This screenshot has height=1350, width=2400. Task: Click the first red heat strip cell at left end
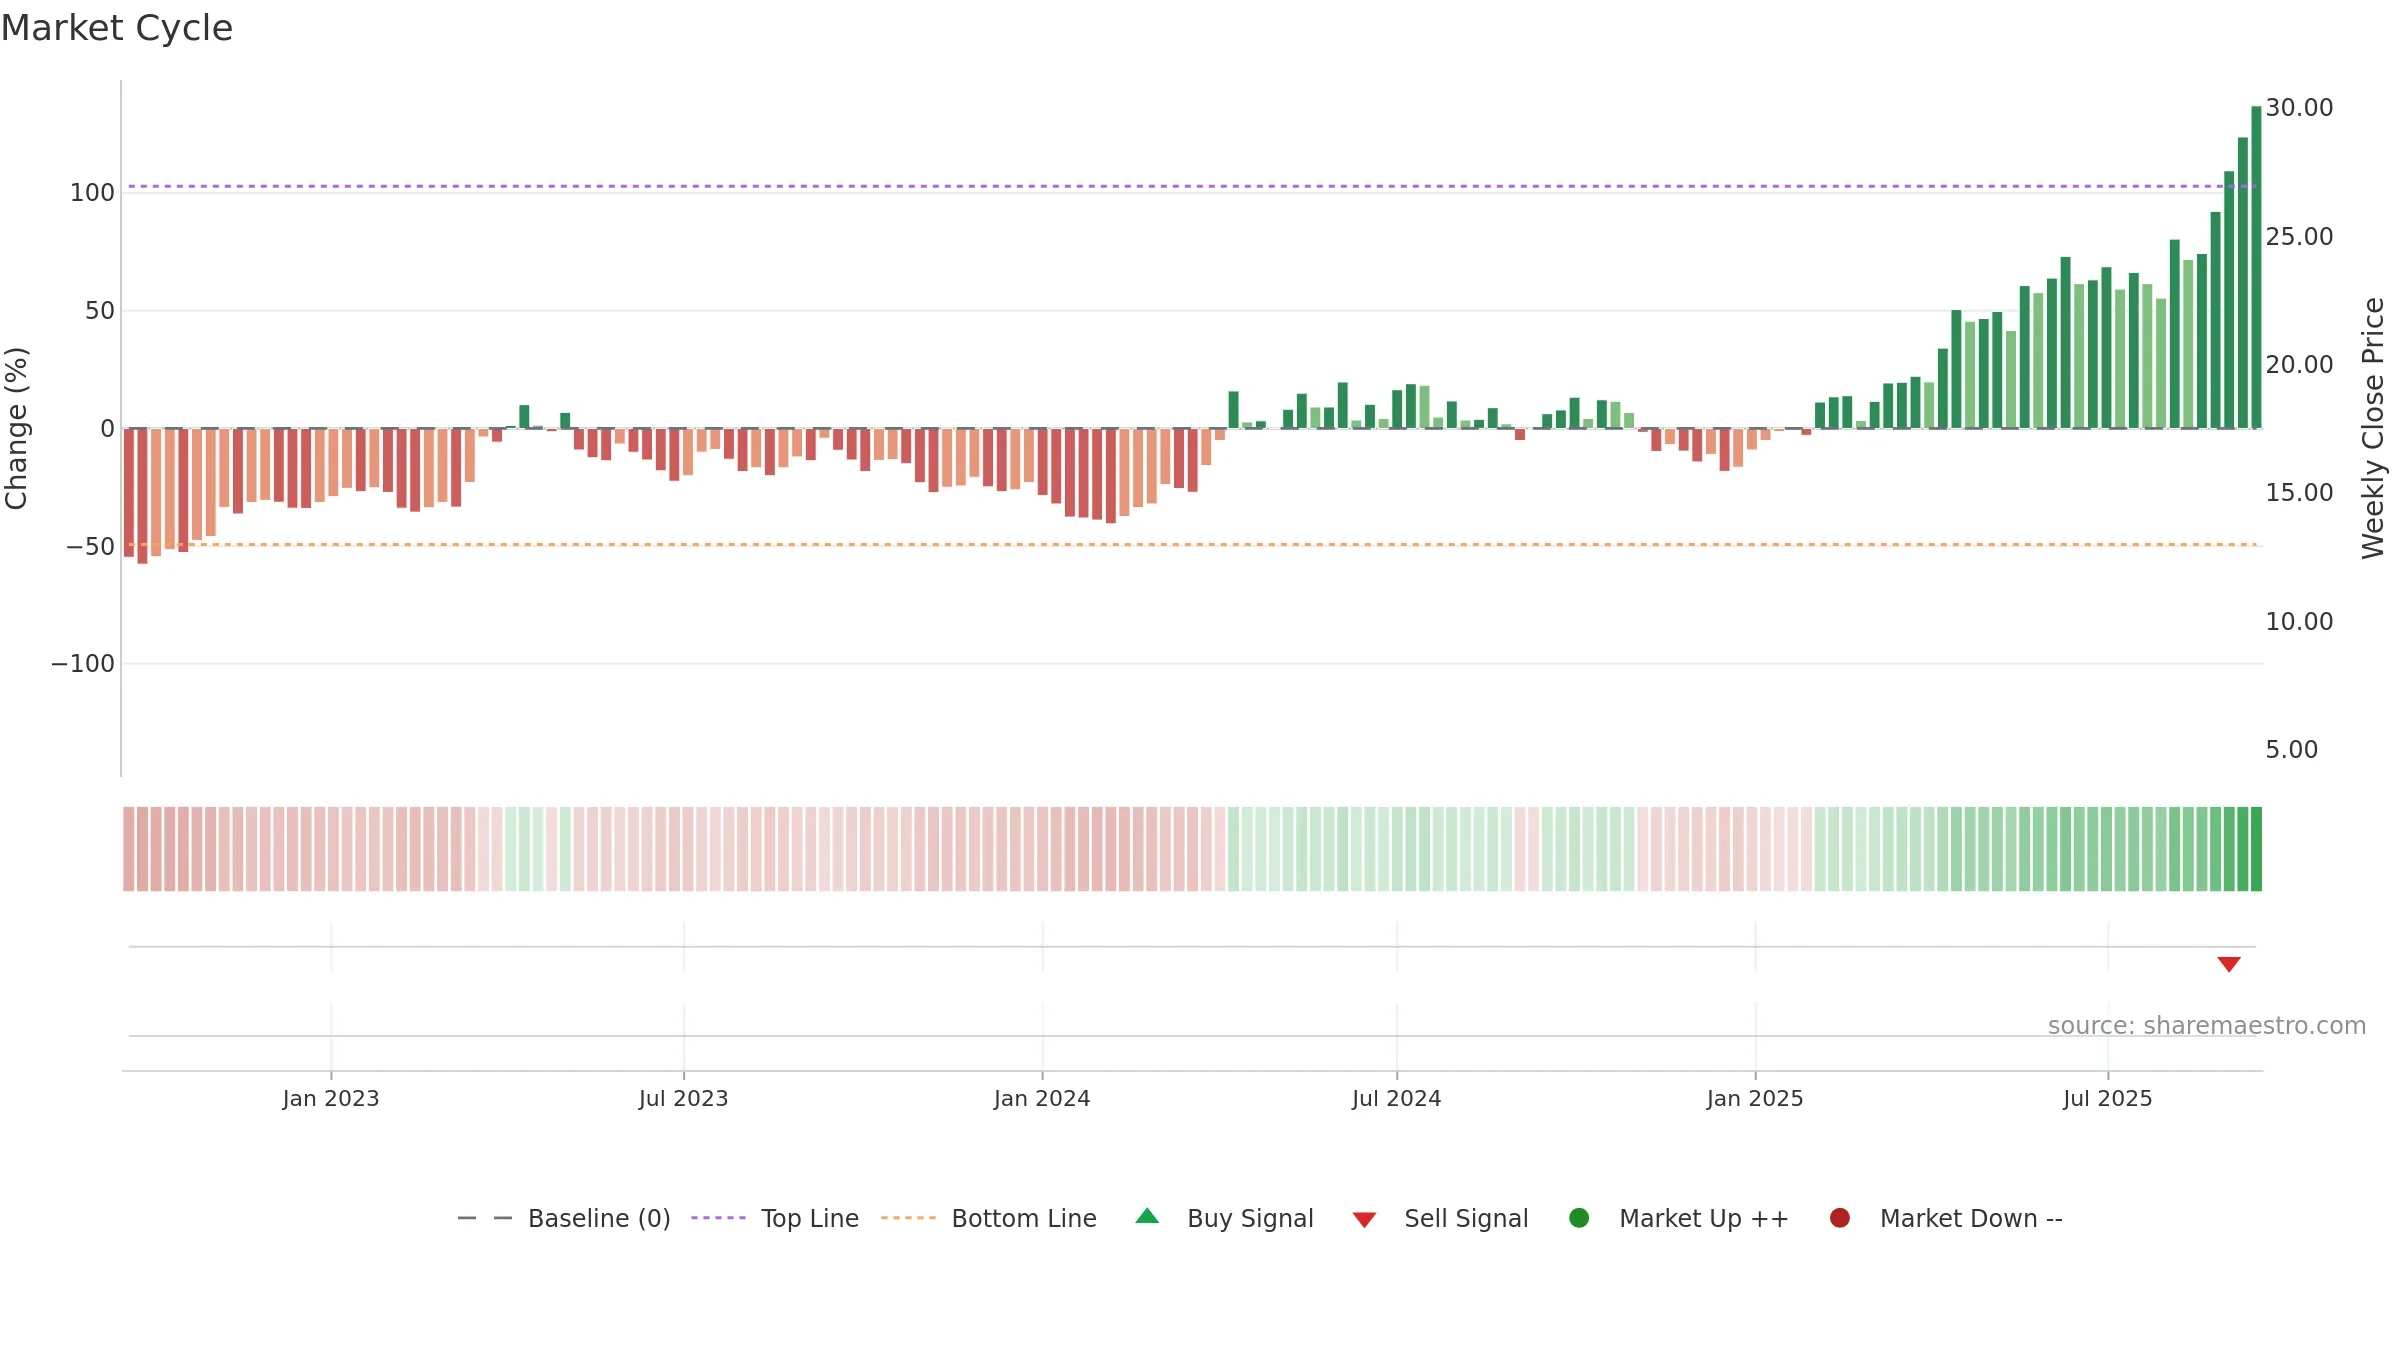click(x=129, y=849)
